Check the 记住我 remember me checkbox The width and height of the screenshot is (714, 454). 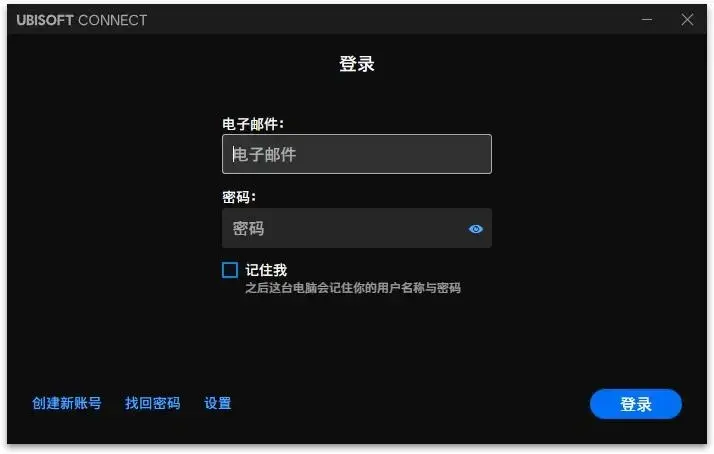[x=230, y=270]
